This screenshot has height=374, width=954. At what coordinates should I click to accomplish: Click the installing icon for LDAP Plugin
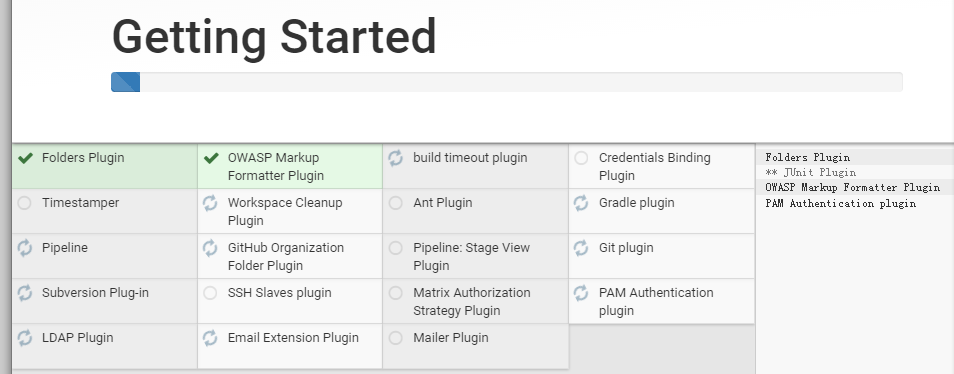pos(25,338)
